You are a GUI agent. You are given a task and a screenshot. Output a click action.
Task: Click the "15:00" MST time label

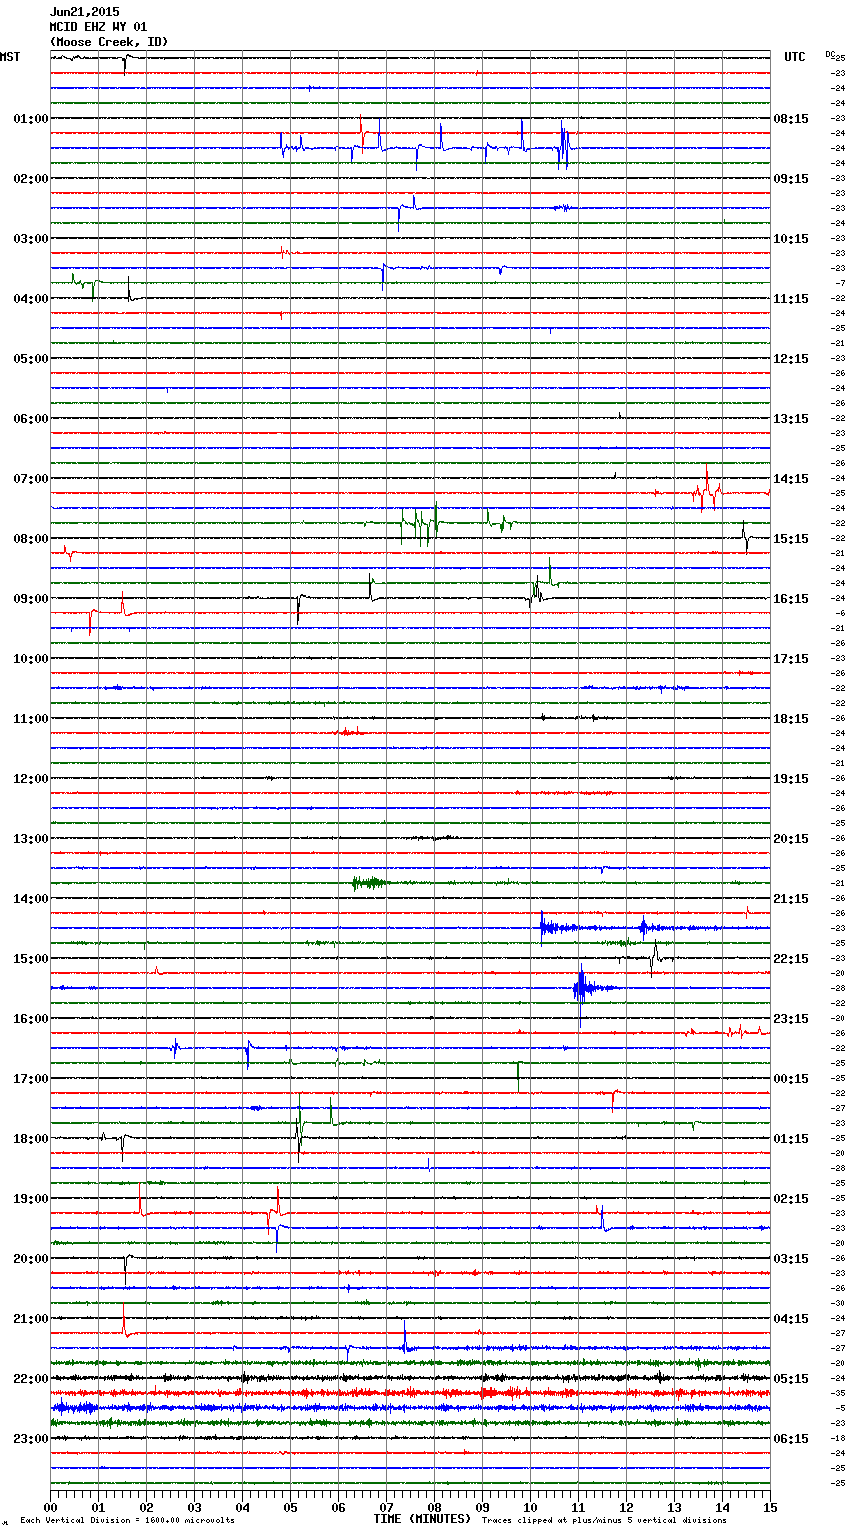click(x=31, y=959)
